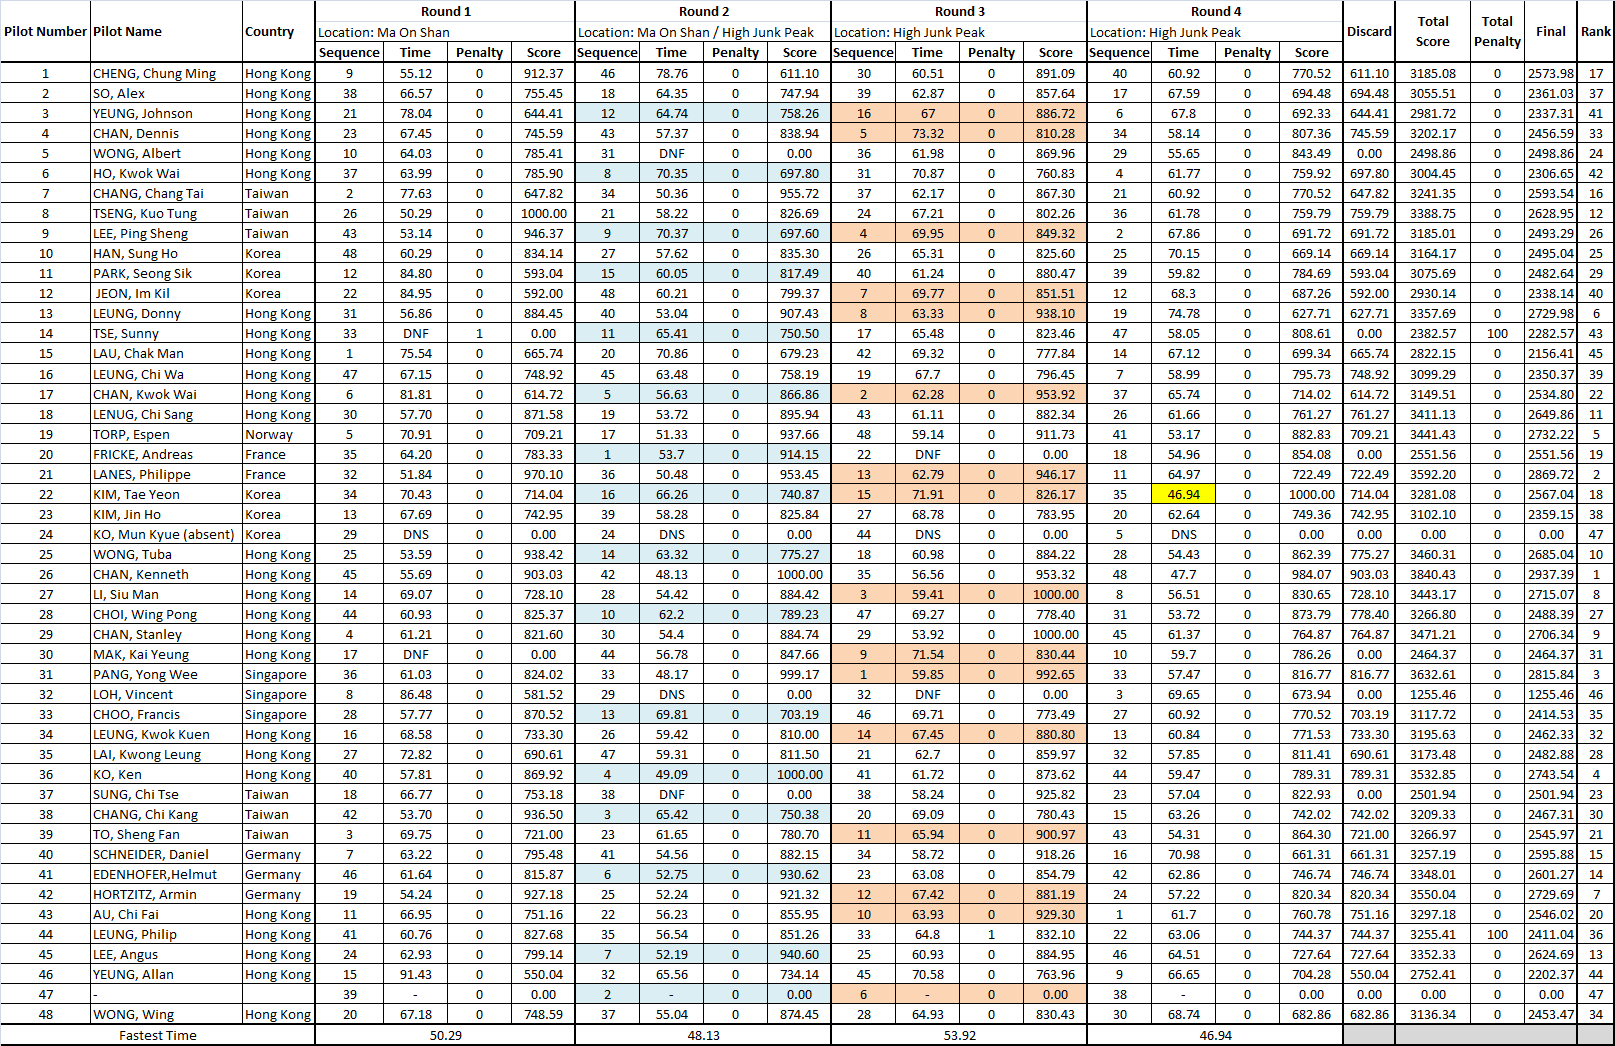
Task: Click the Final column header
Action: coord(1551,32)
